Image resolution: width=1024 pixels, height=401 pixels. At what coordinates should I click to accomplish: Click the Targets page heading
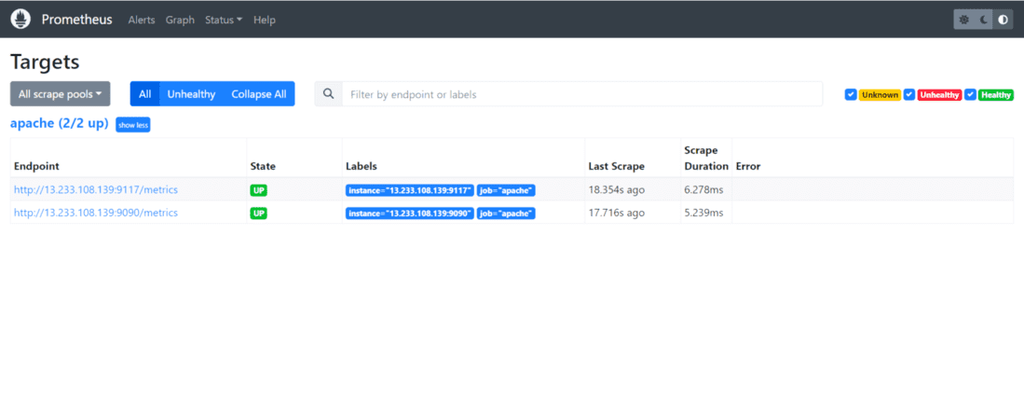pos(45,62)
